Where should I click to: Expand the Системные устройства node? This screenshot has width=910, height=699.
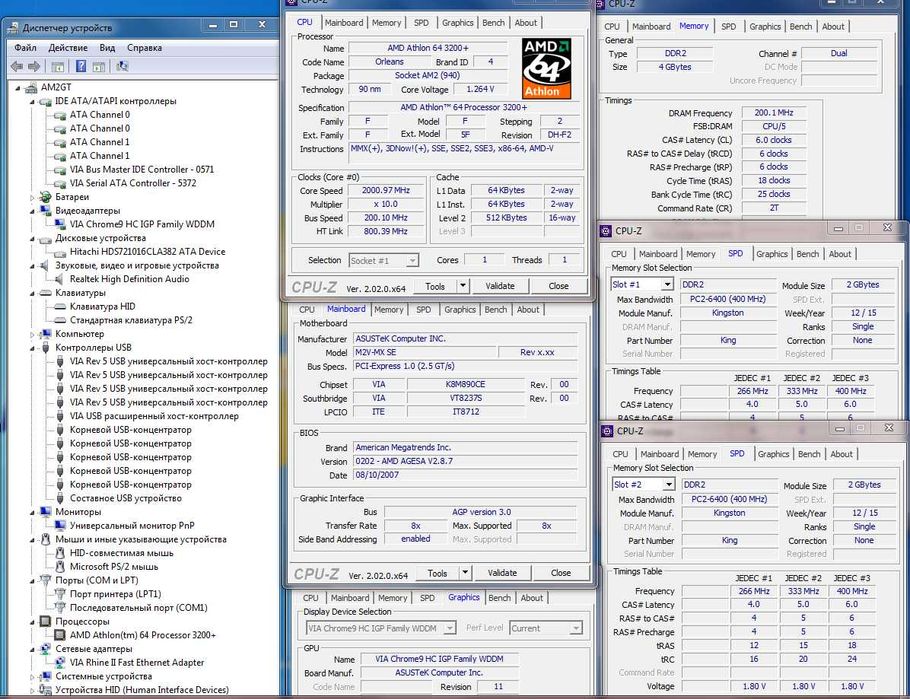(32, 676)
